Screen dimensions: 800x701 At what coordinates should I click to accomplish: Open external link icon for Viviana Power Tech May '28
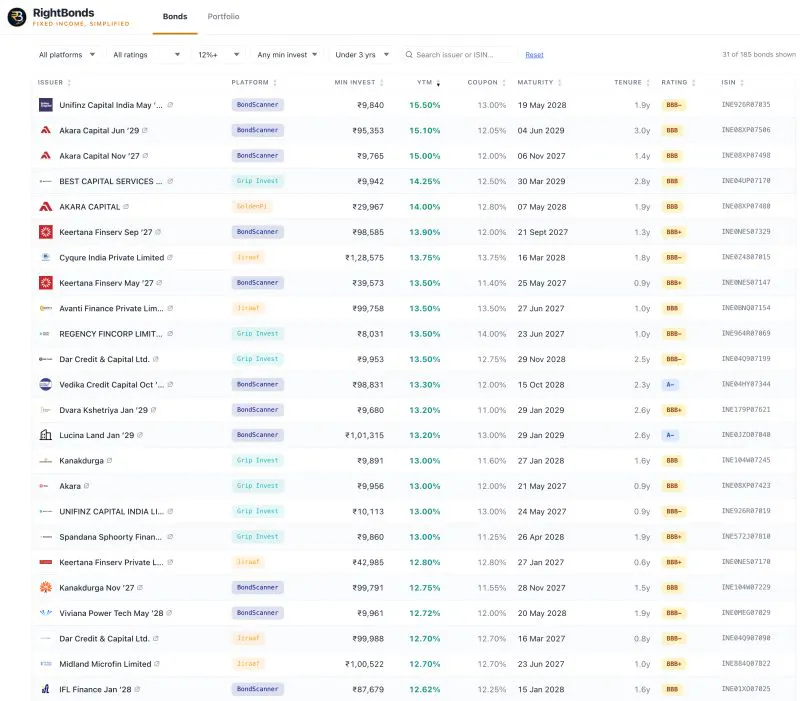(169, 613)
